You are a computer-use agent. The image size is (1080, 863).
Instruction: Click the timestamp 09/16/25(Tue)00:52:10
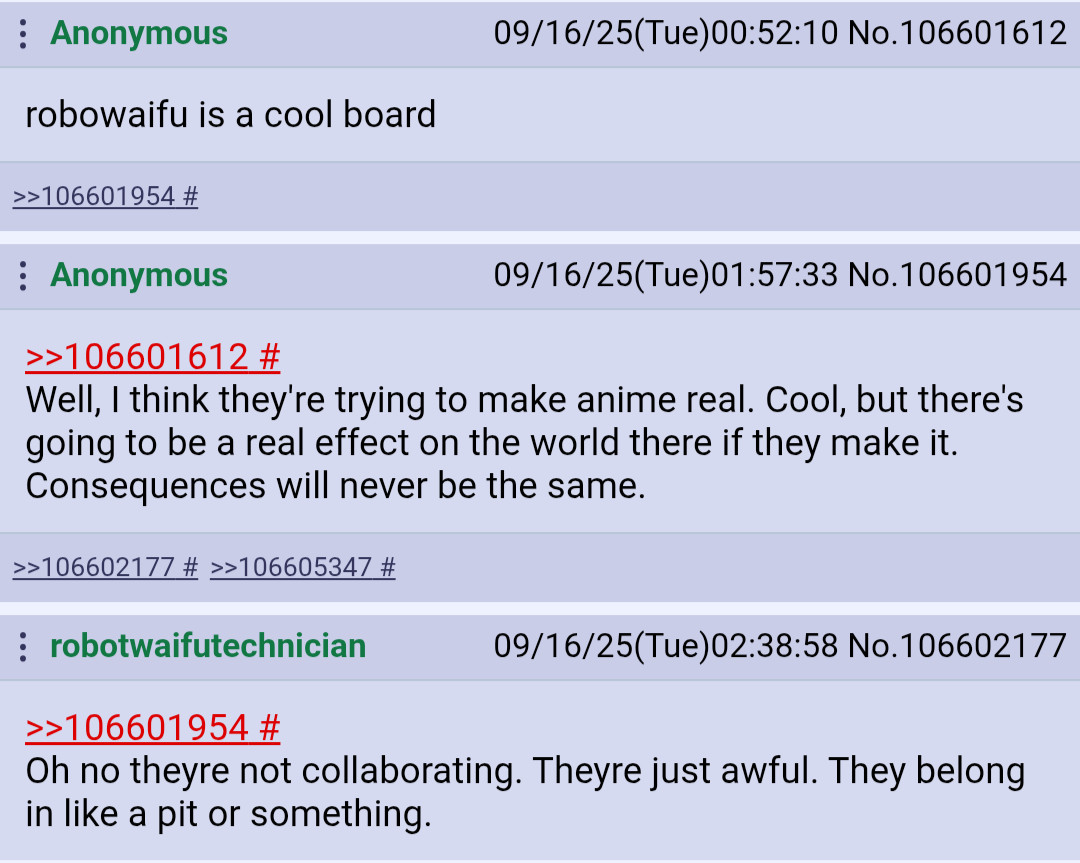tap(666, 33)
